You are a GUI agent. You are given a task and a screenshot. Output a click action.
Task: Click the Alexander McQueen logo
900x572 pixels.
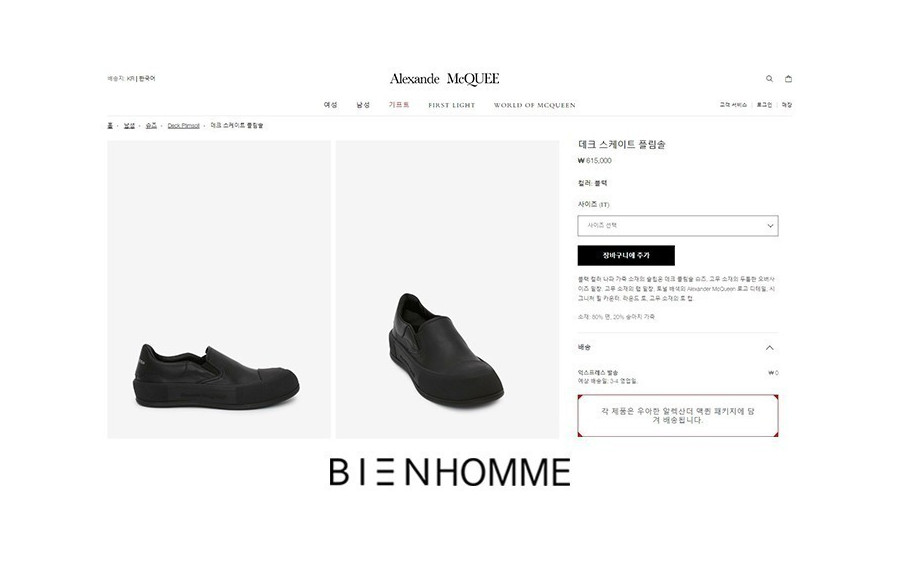pos(444,79)
